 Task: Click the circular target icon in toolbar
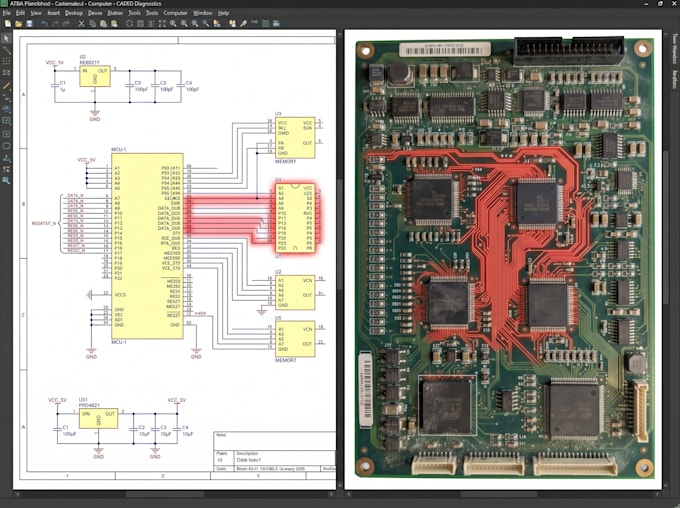[x=129, y=23]
